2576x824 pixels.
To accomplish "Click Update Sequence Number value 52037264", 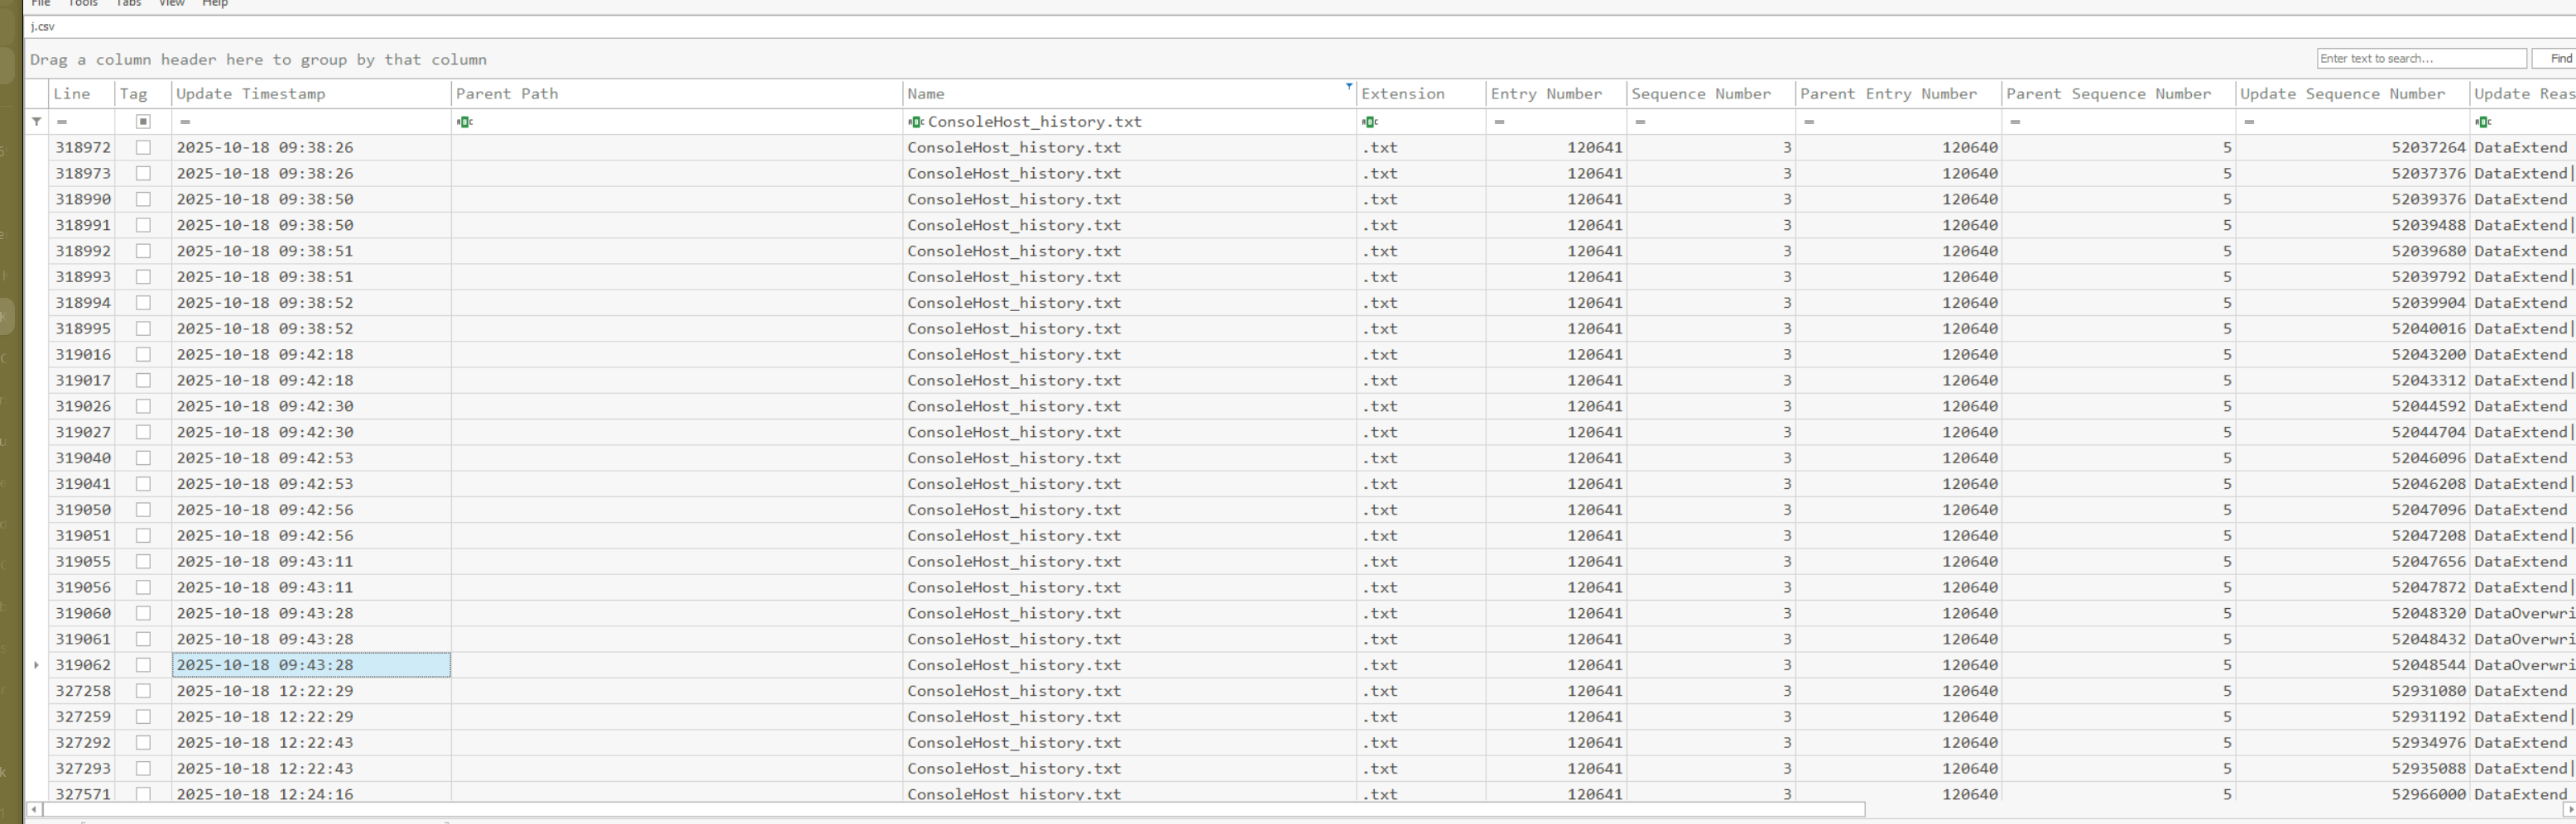I will tap(2428, 147).
